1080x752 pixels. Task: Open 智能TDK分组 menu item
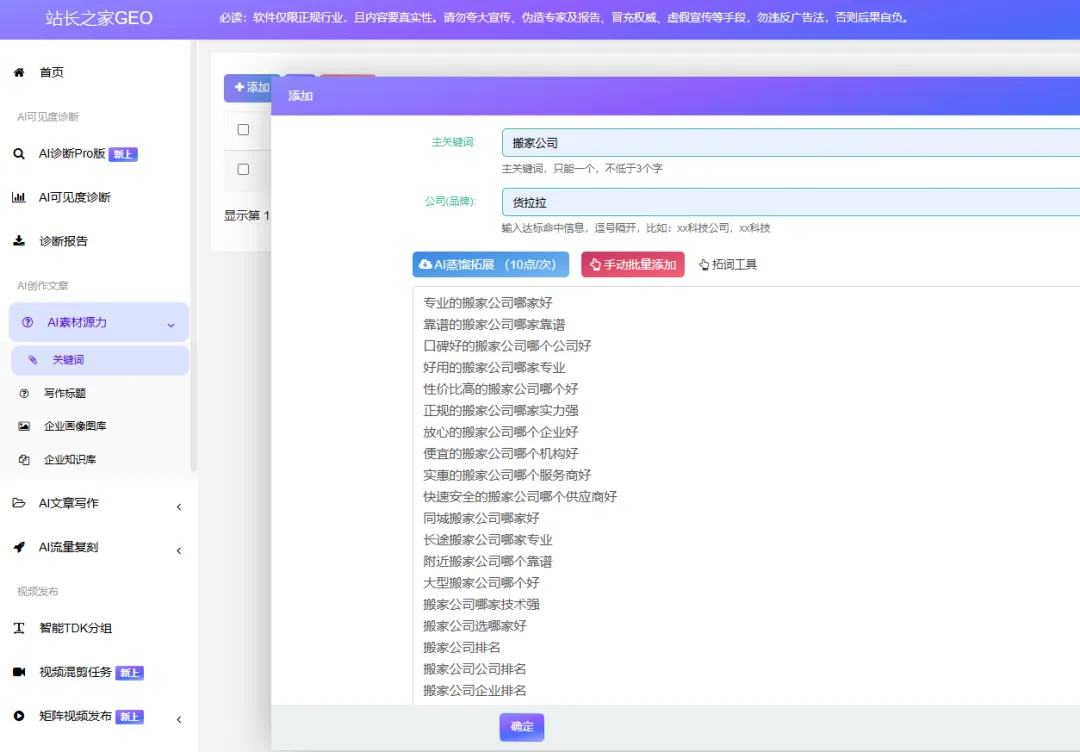tap(75, 628)
